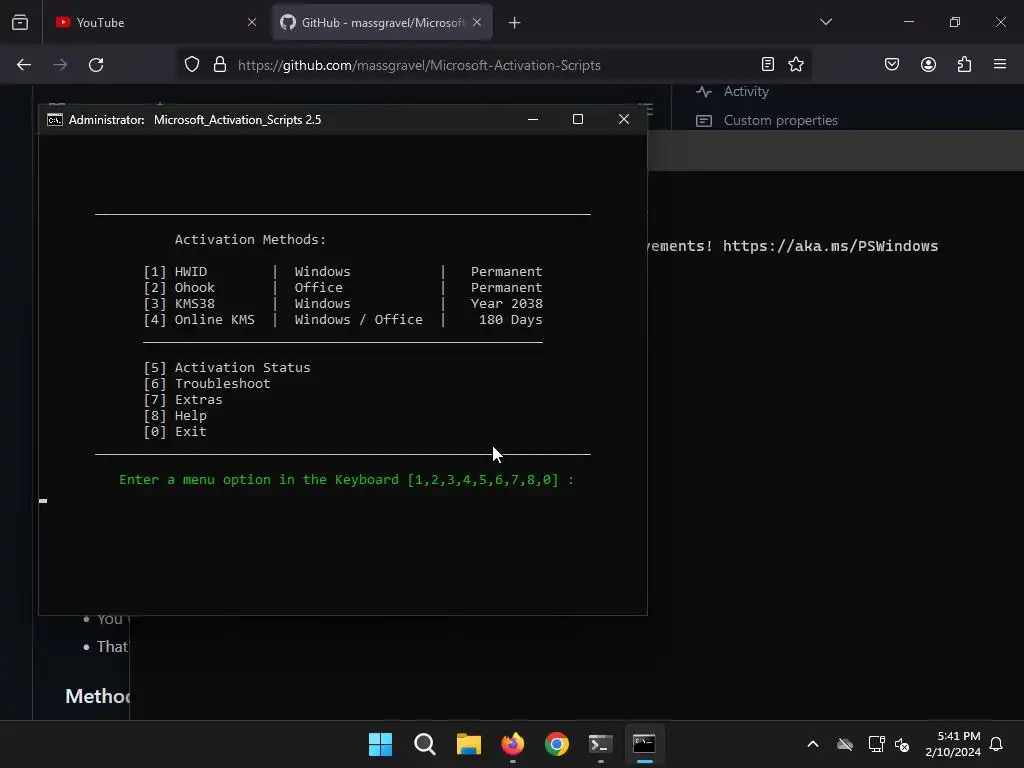Open extensions puzzle icon

click(x=964, y=64)
